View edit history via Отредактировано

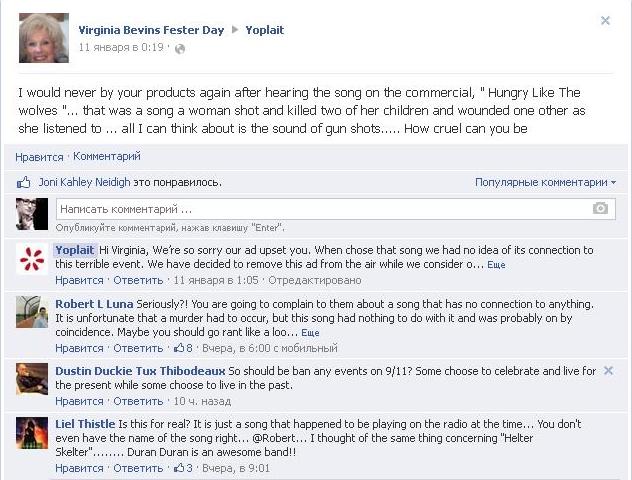click(303, 280)
